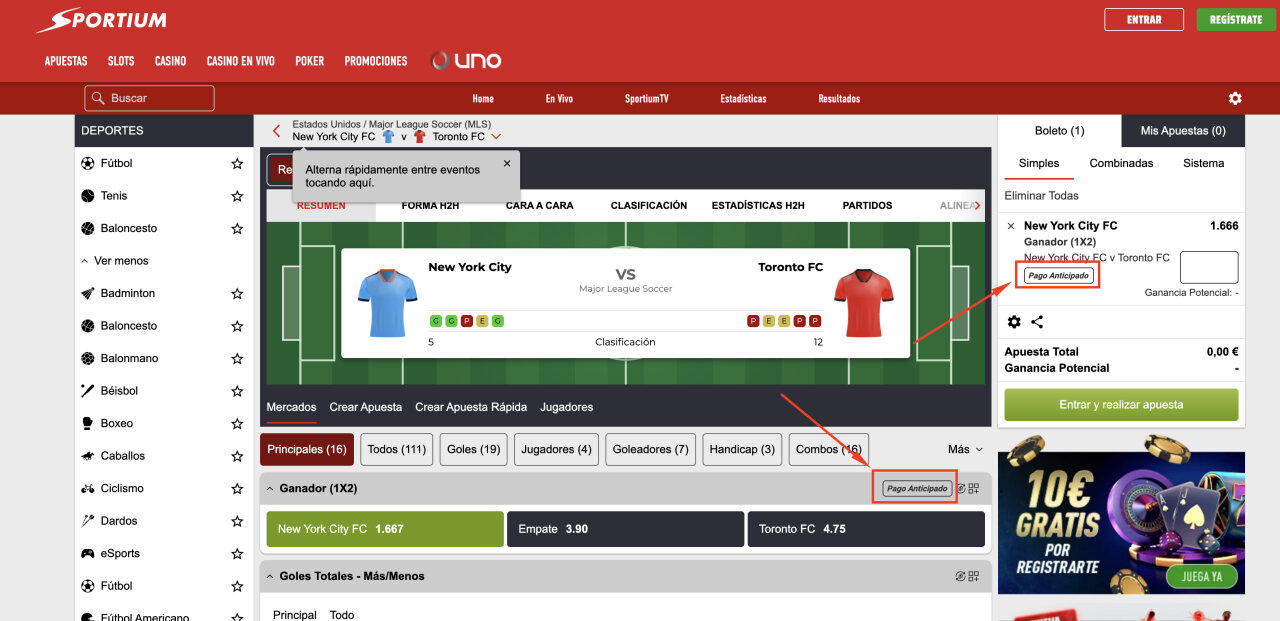
Task: Favorite the first Fútbol item with star
Action: [x=237, y=163]
